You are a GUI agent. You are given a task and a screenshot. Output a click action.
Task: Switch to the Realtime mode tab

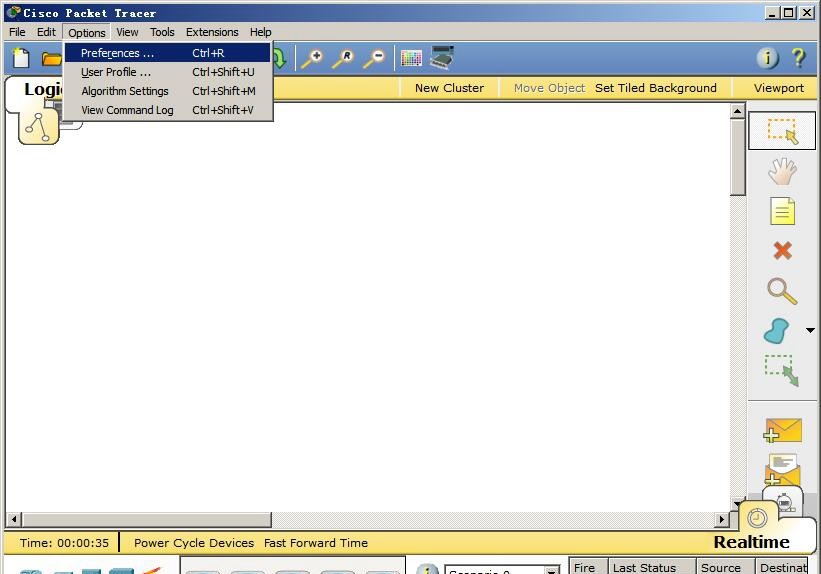tap(751, 542)
